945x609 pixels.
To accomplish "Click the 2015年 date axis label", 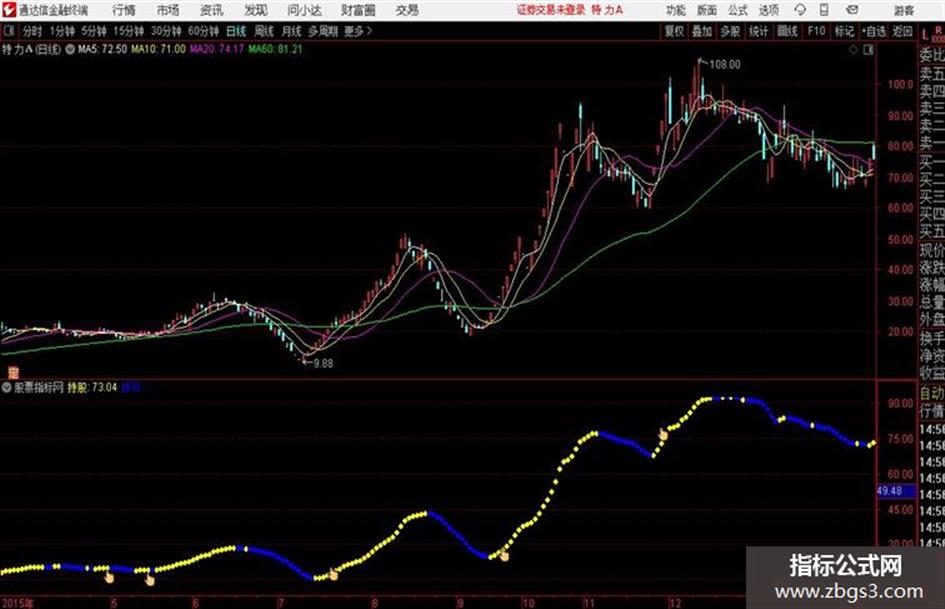I will [18, 603].
